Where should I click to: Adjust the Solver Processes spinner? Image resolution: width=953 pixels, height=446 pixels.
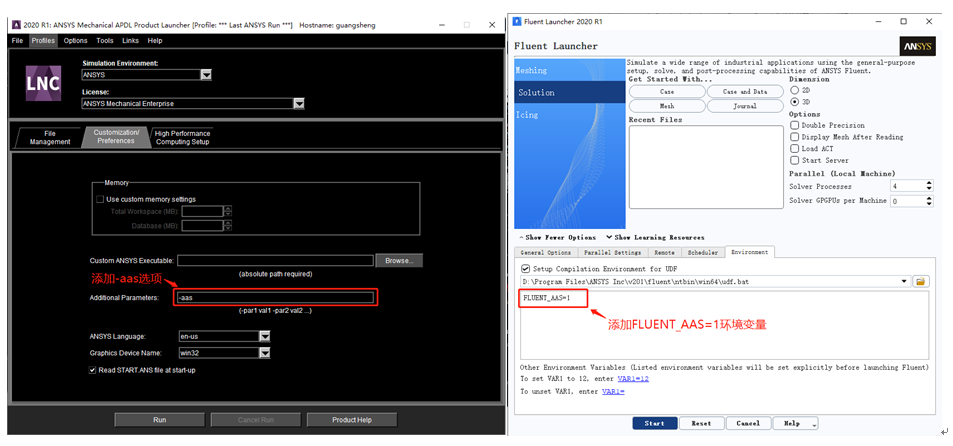tap(929, 186)
